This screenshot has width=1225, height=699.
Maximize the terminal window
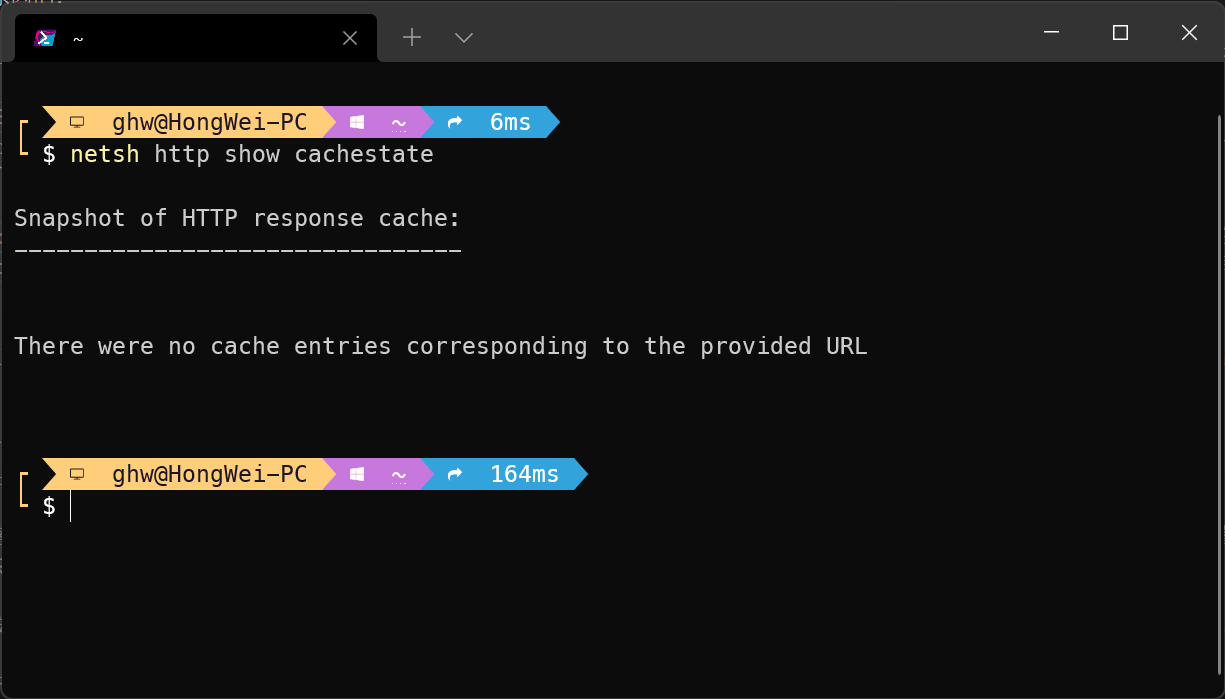[1120, 32]
